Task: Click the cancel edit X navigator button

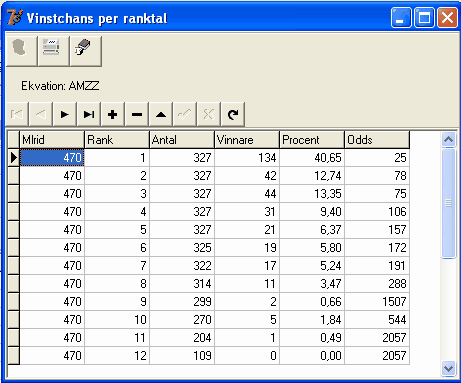Action: coord(209,114)
